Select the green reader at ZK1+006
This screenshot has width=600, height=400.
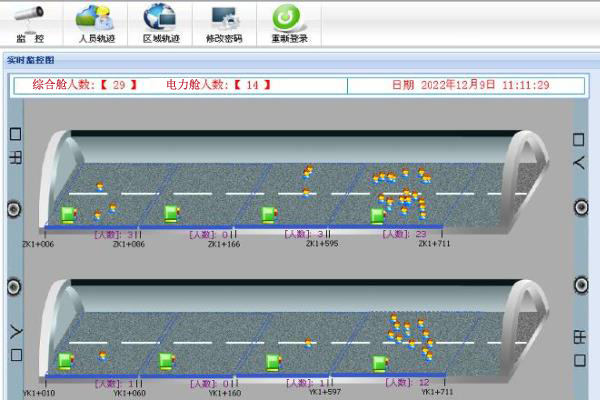pos(69,213)
